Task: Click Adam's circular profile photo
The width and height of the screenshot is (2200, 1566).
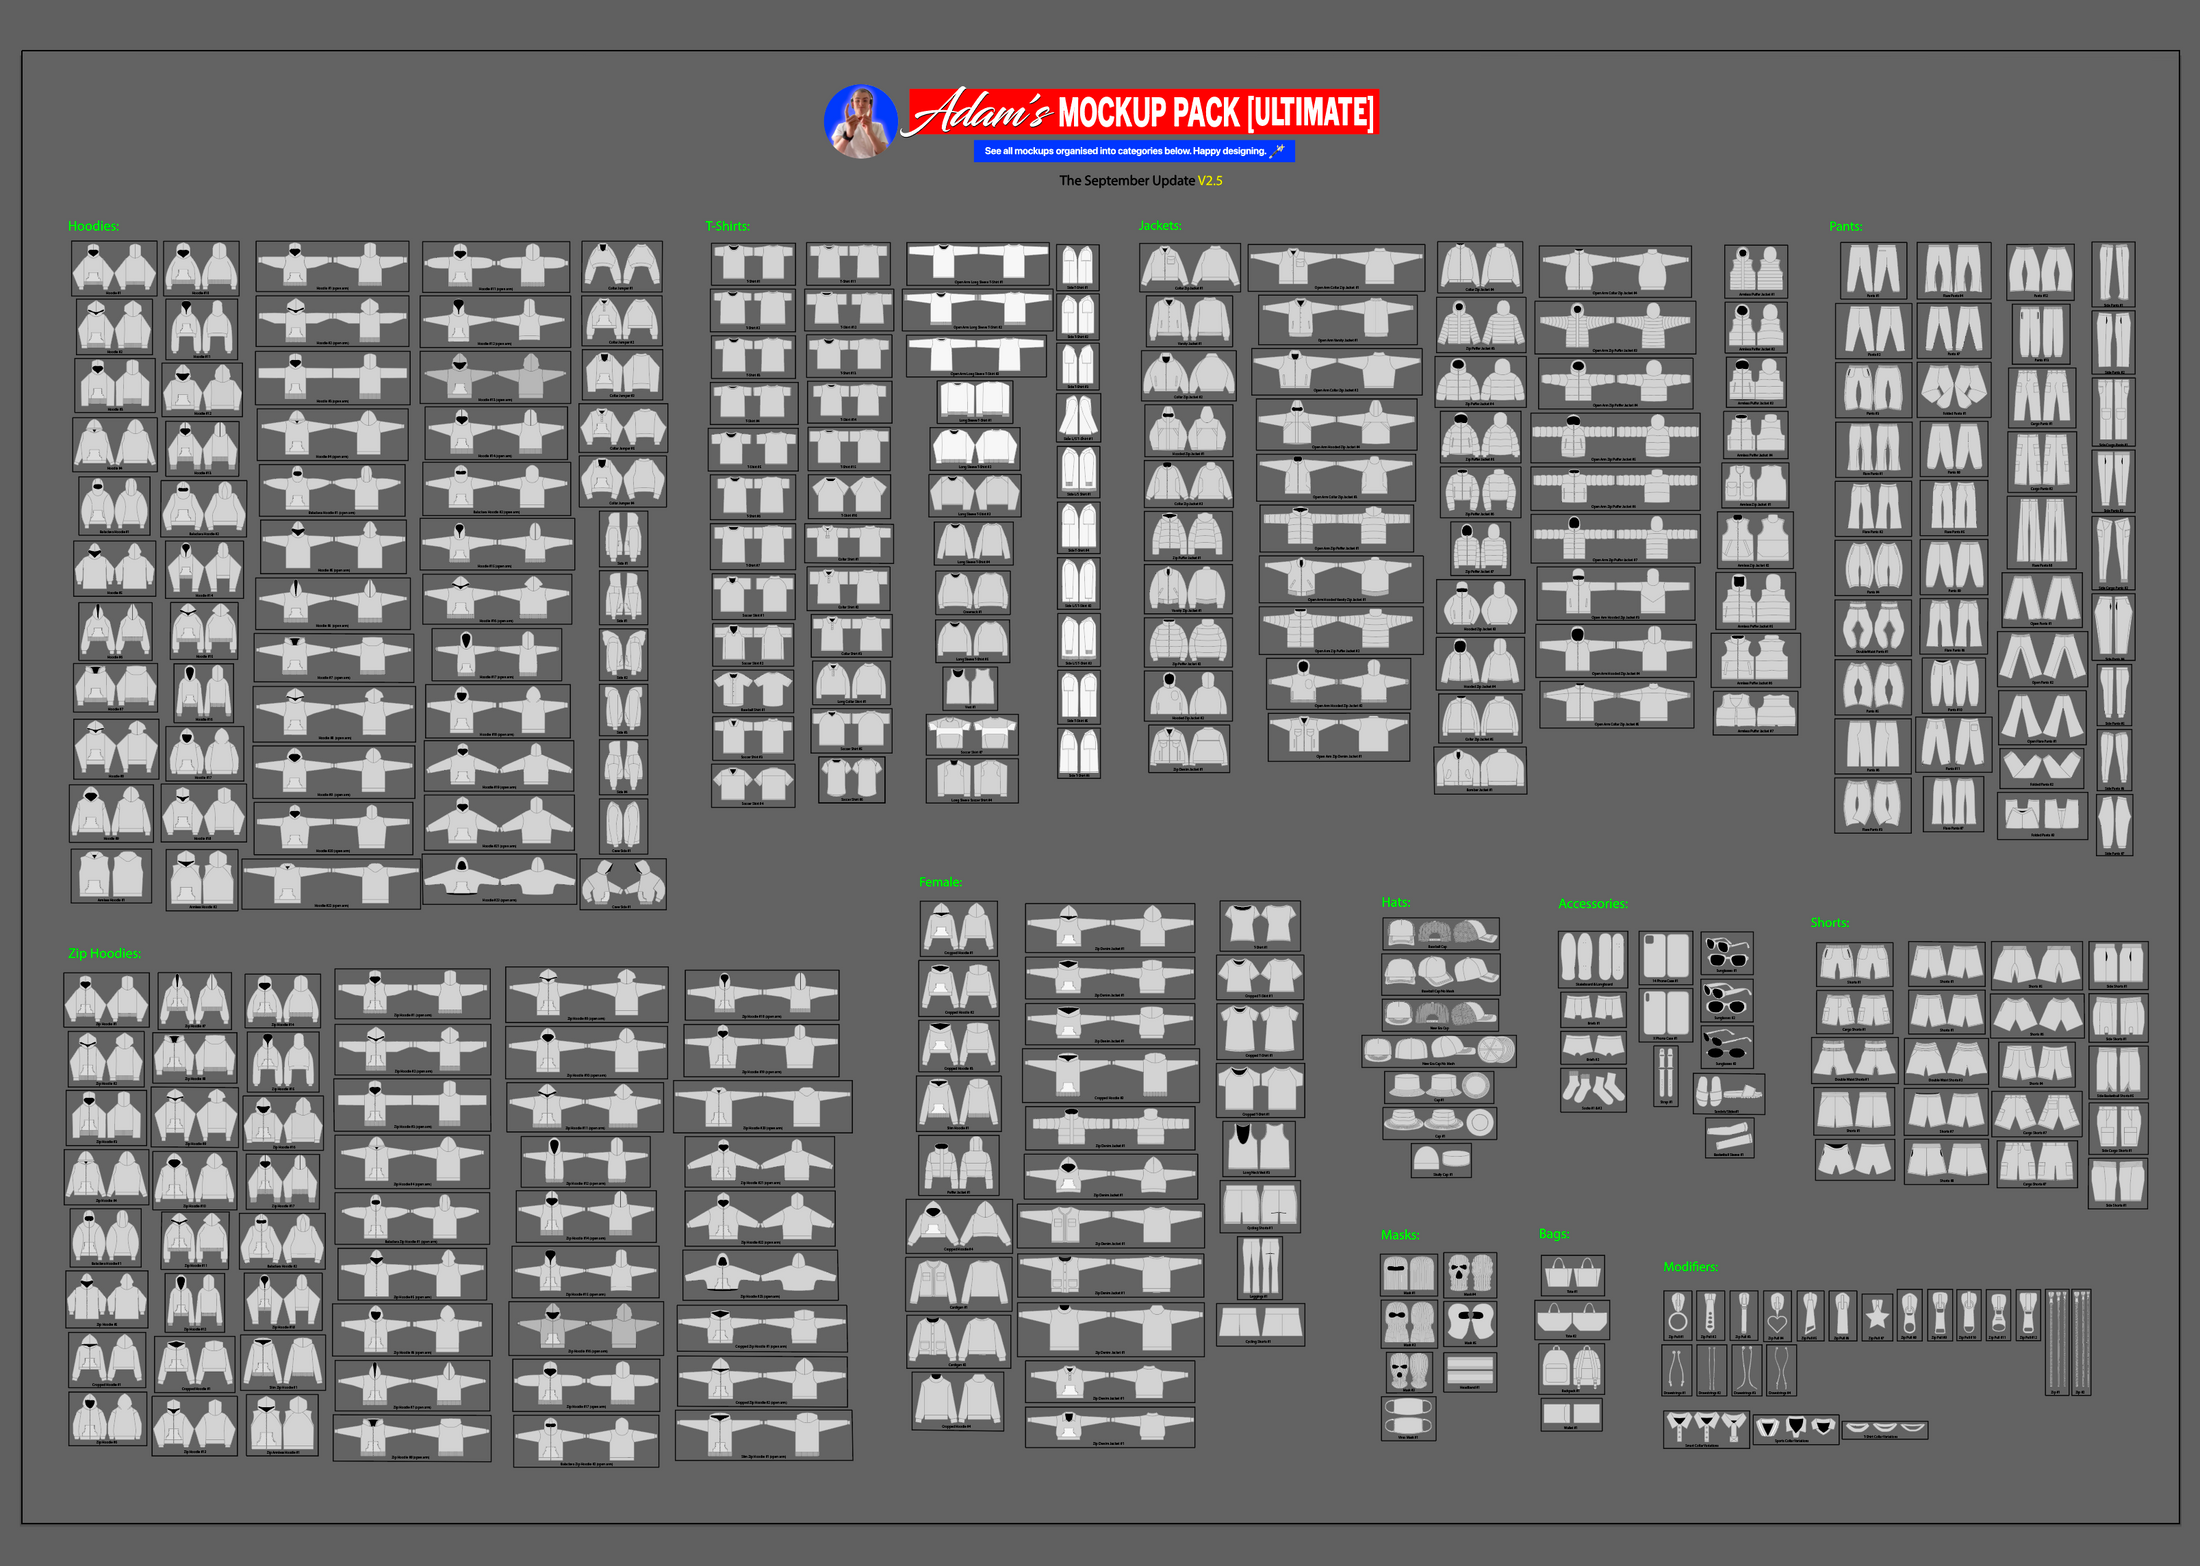Action: pos(860,121)
